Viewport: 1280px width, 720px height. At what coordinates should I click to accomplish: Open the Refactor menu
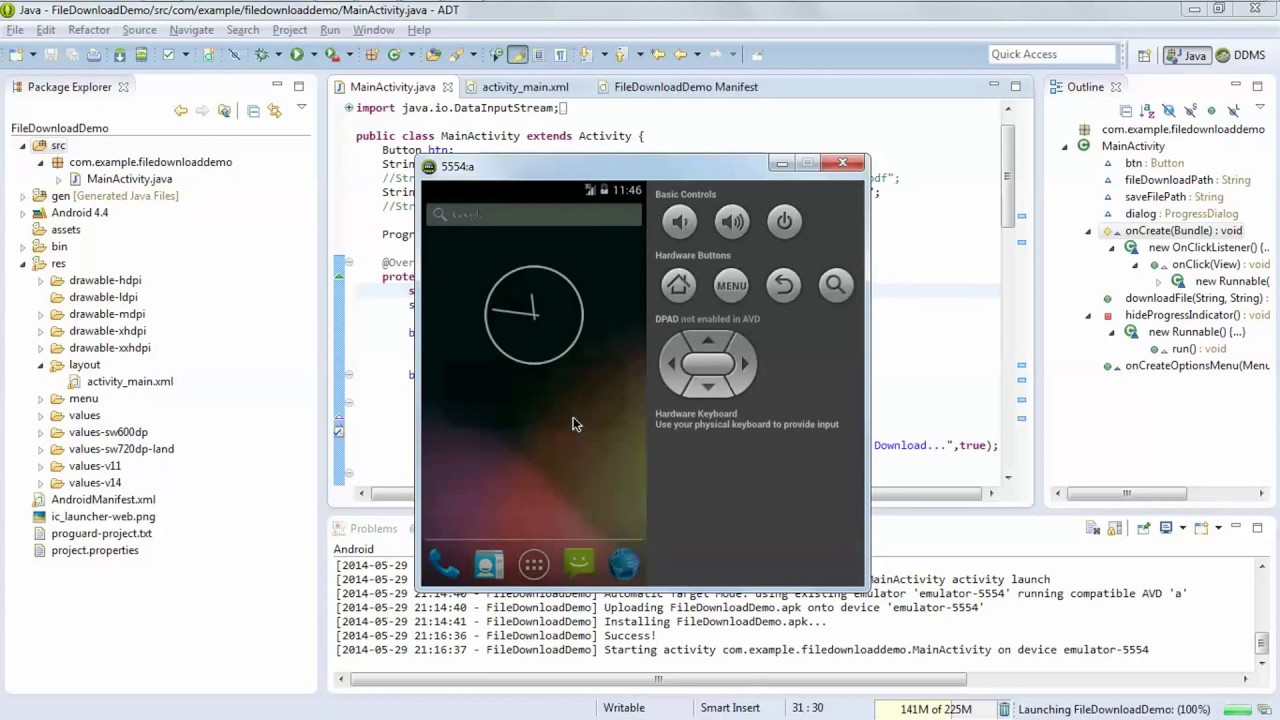pos(89,30)
